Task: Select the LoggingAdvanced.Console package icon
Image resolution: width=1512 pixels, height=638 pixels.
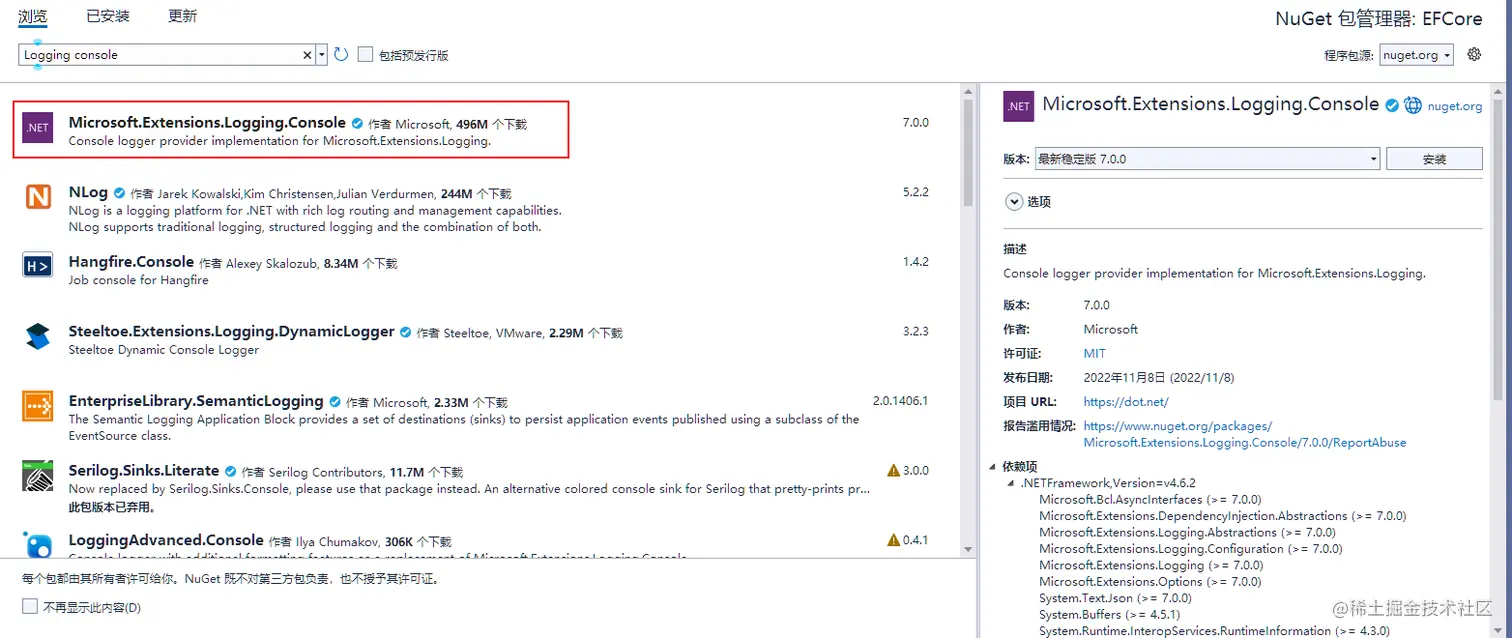Action: pyautogui.click(x=38, y=544)
